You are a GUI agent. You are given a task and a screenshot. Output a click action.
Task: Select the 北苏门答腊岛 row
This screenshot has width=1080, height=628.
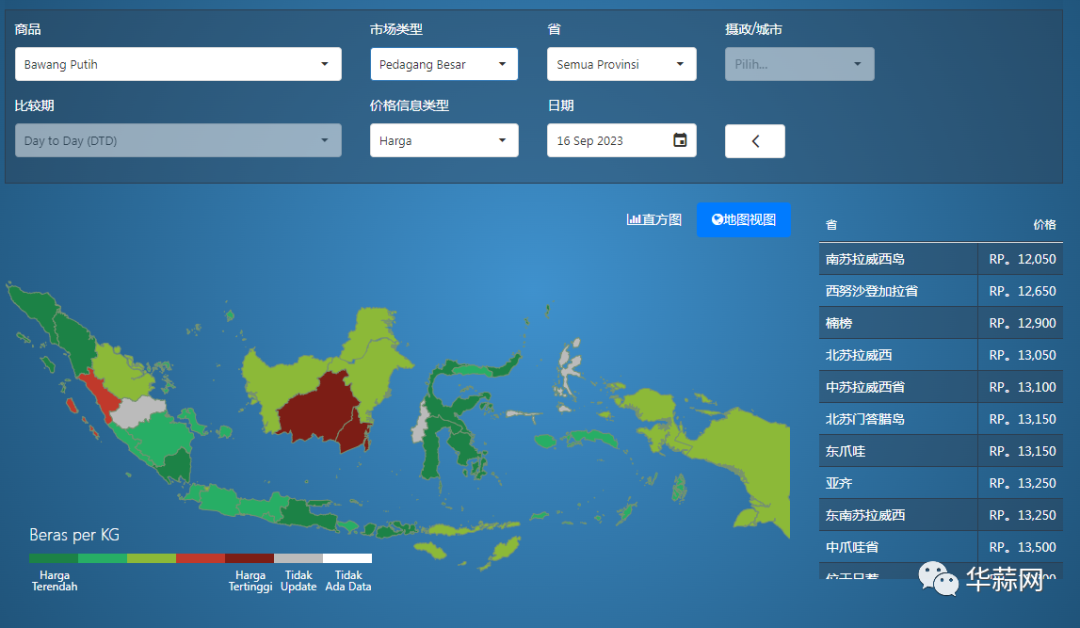940,419
